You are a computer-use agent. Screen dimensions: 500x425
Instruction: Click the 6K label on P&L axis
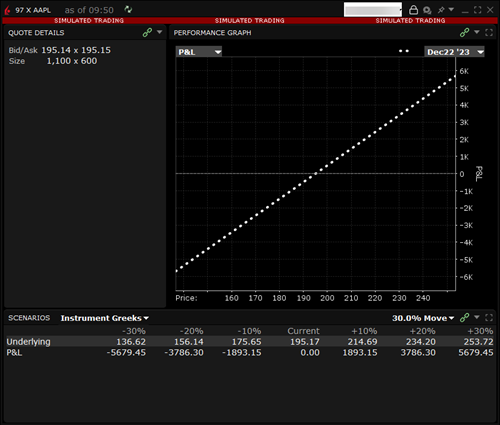coord(464,71)
